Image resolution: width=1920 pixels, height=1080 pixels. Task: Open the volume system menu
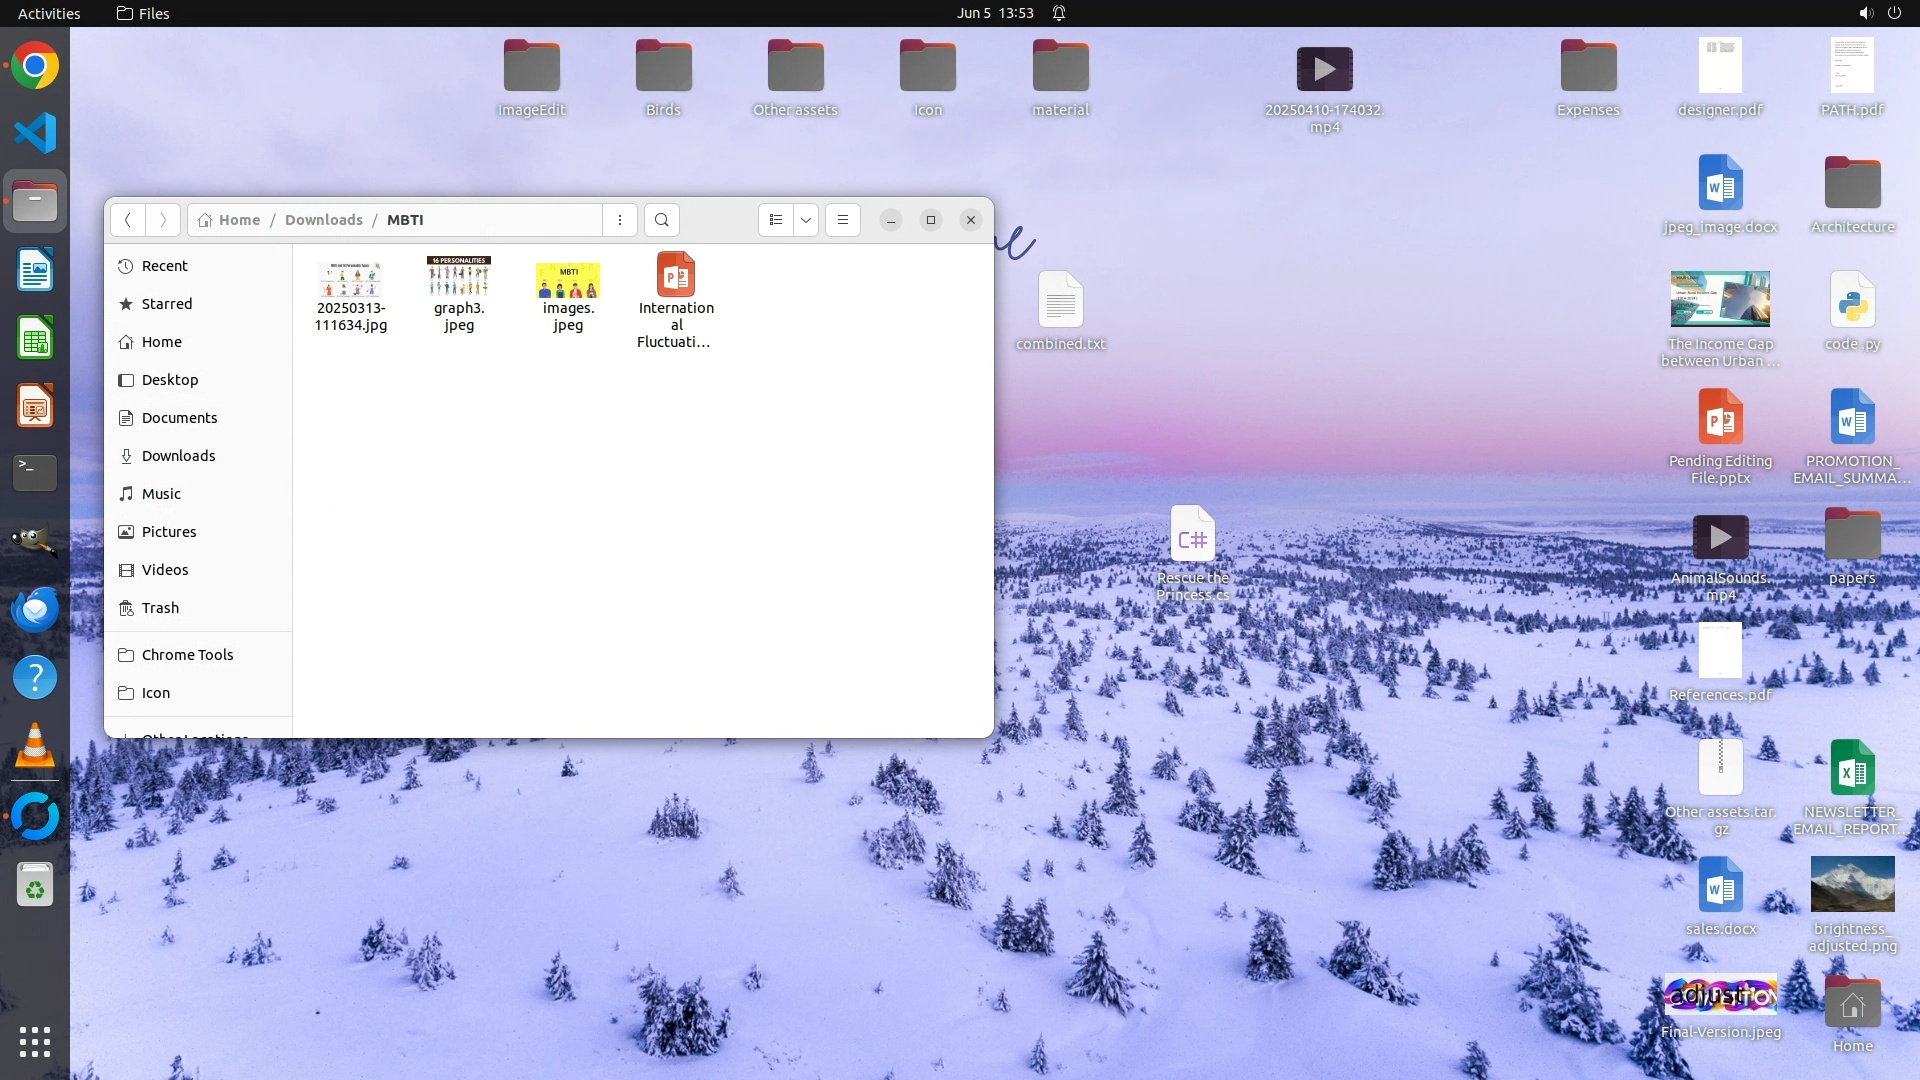(1865, 13)
